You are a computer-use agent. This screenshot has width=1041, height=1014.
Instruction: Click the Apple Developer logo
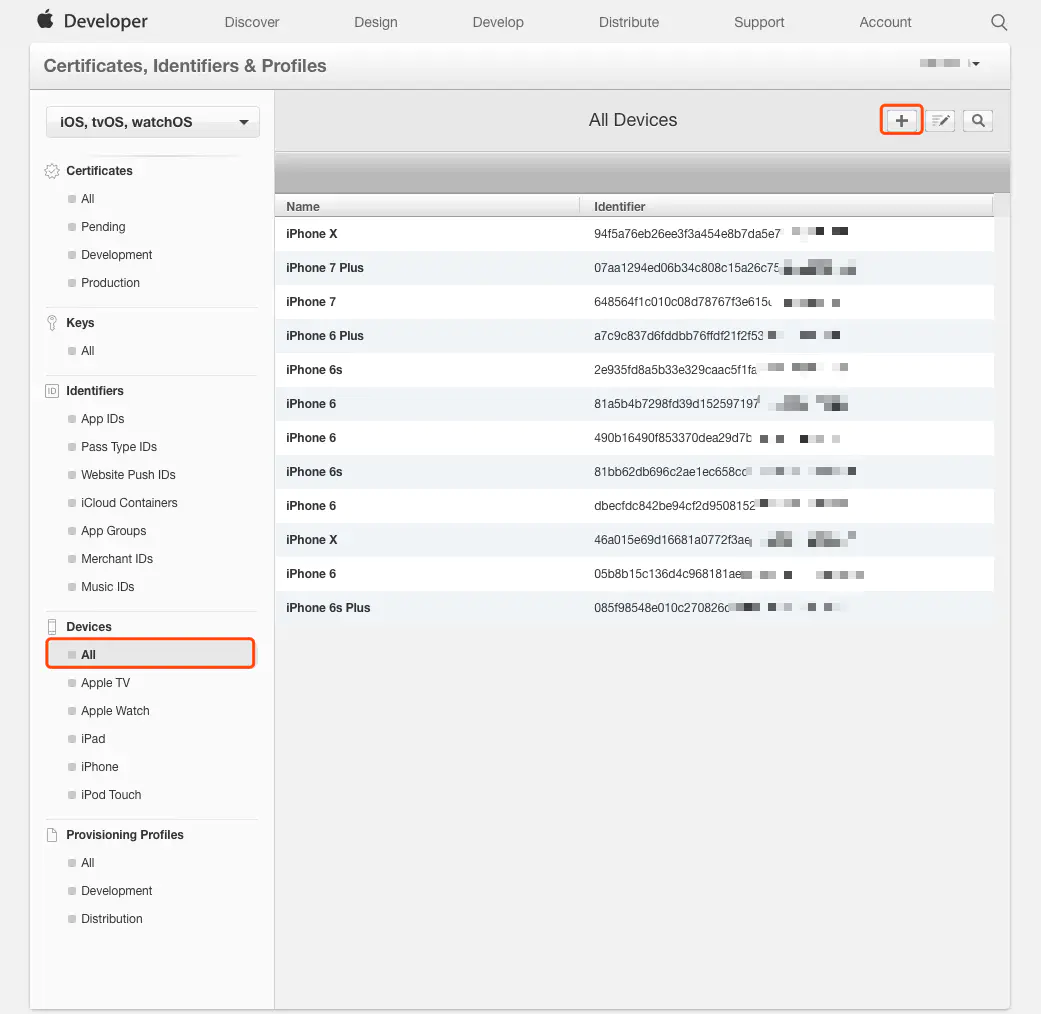[92, 21]
